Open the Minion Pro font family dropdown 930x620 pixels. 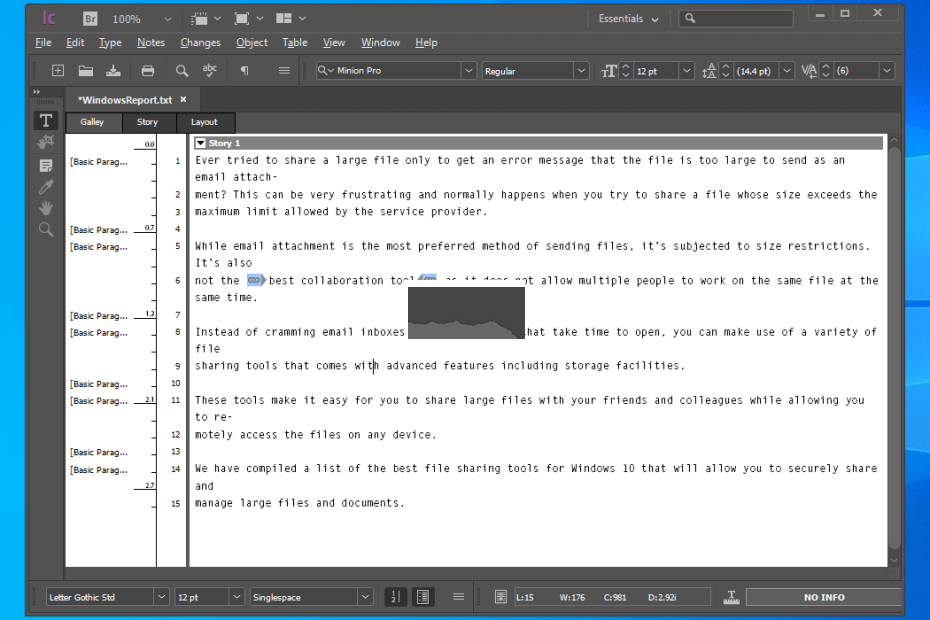(468, 70)
